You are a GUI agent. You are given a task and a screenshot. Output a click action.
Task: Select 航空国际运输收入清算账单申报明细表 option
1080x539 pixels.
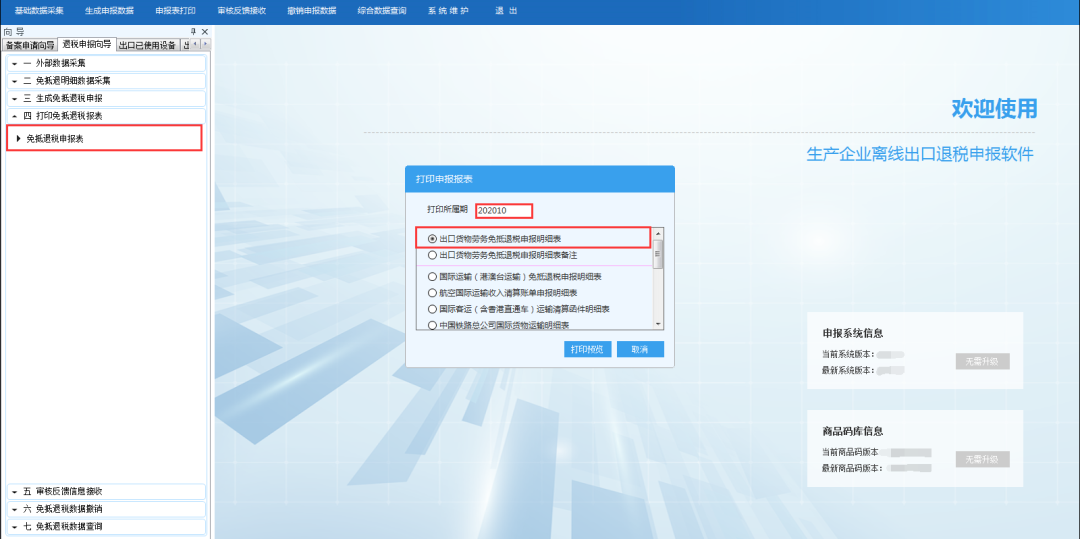(433, 293)
